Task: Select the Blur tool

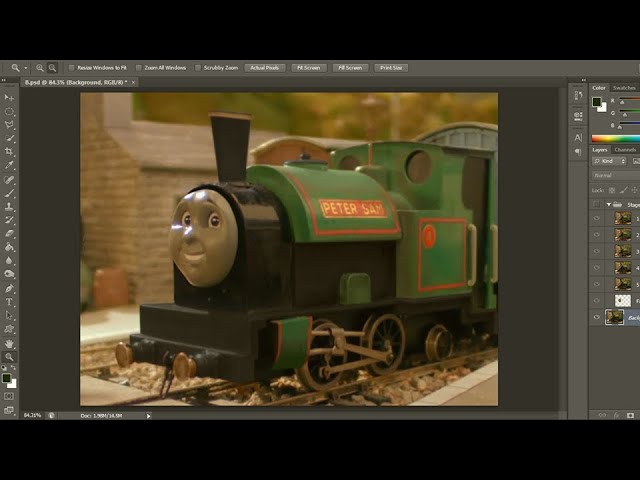Action: click(9, 261)
